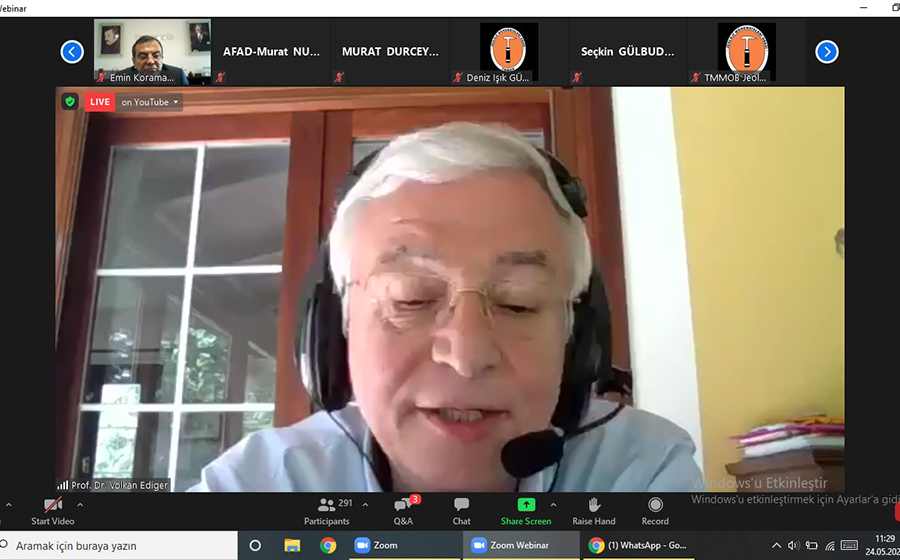
Task: Expand the arrow next to Participants
Action: point(365,505)
